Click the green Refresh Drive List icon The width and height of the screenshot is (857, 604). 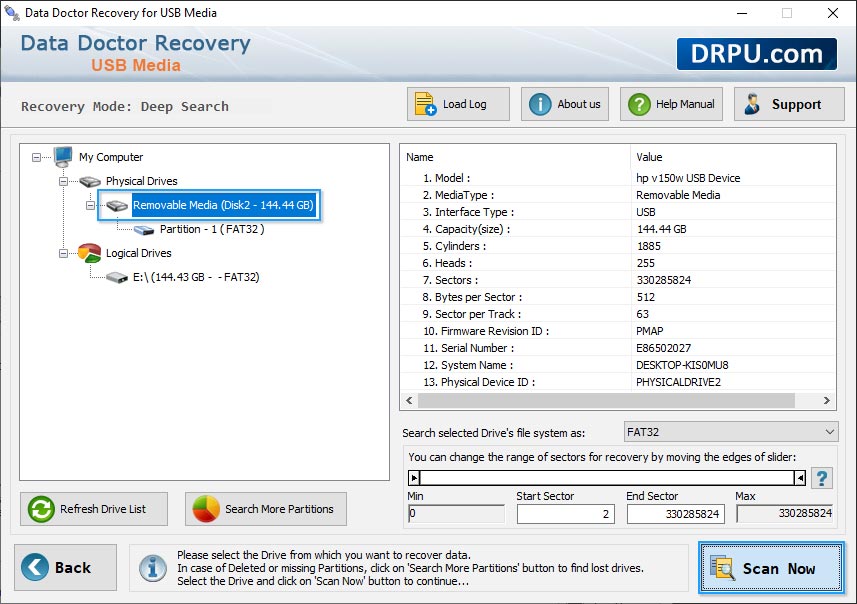pyautogui.click(x=41, y=509)
